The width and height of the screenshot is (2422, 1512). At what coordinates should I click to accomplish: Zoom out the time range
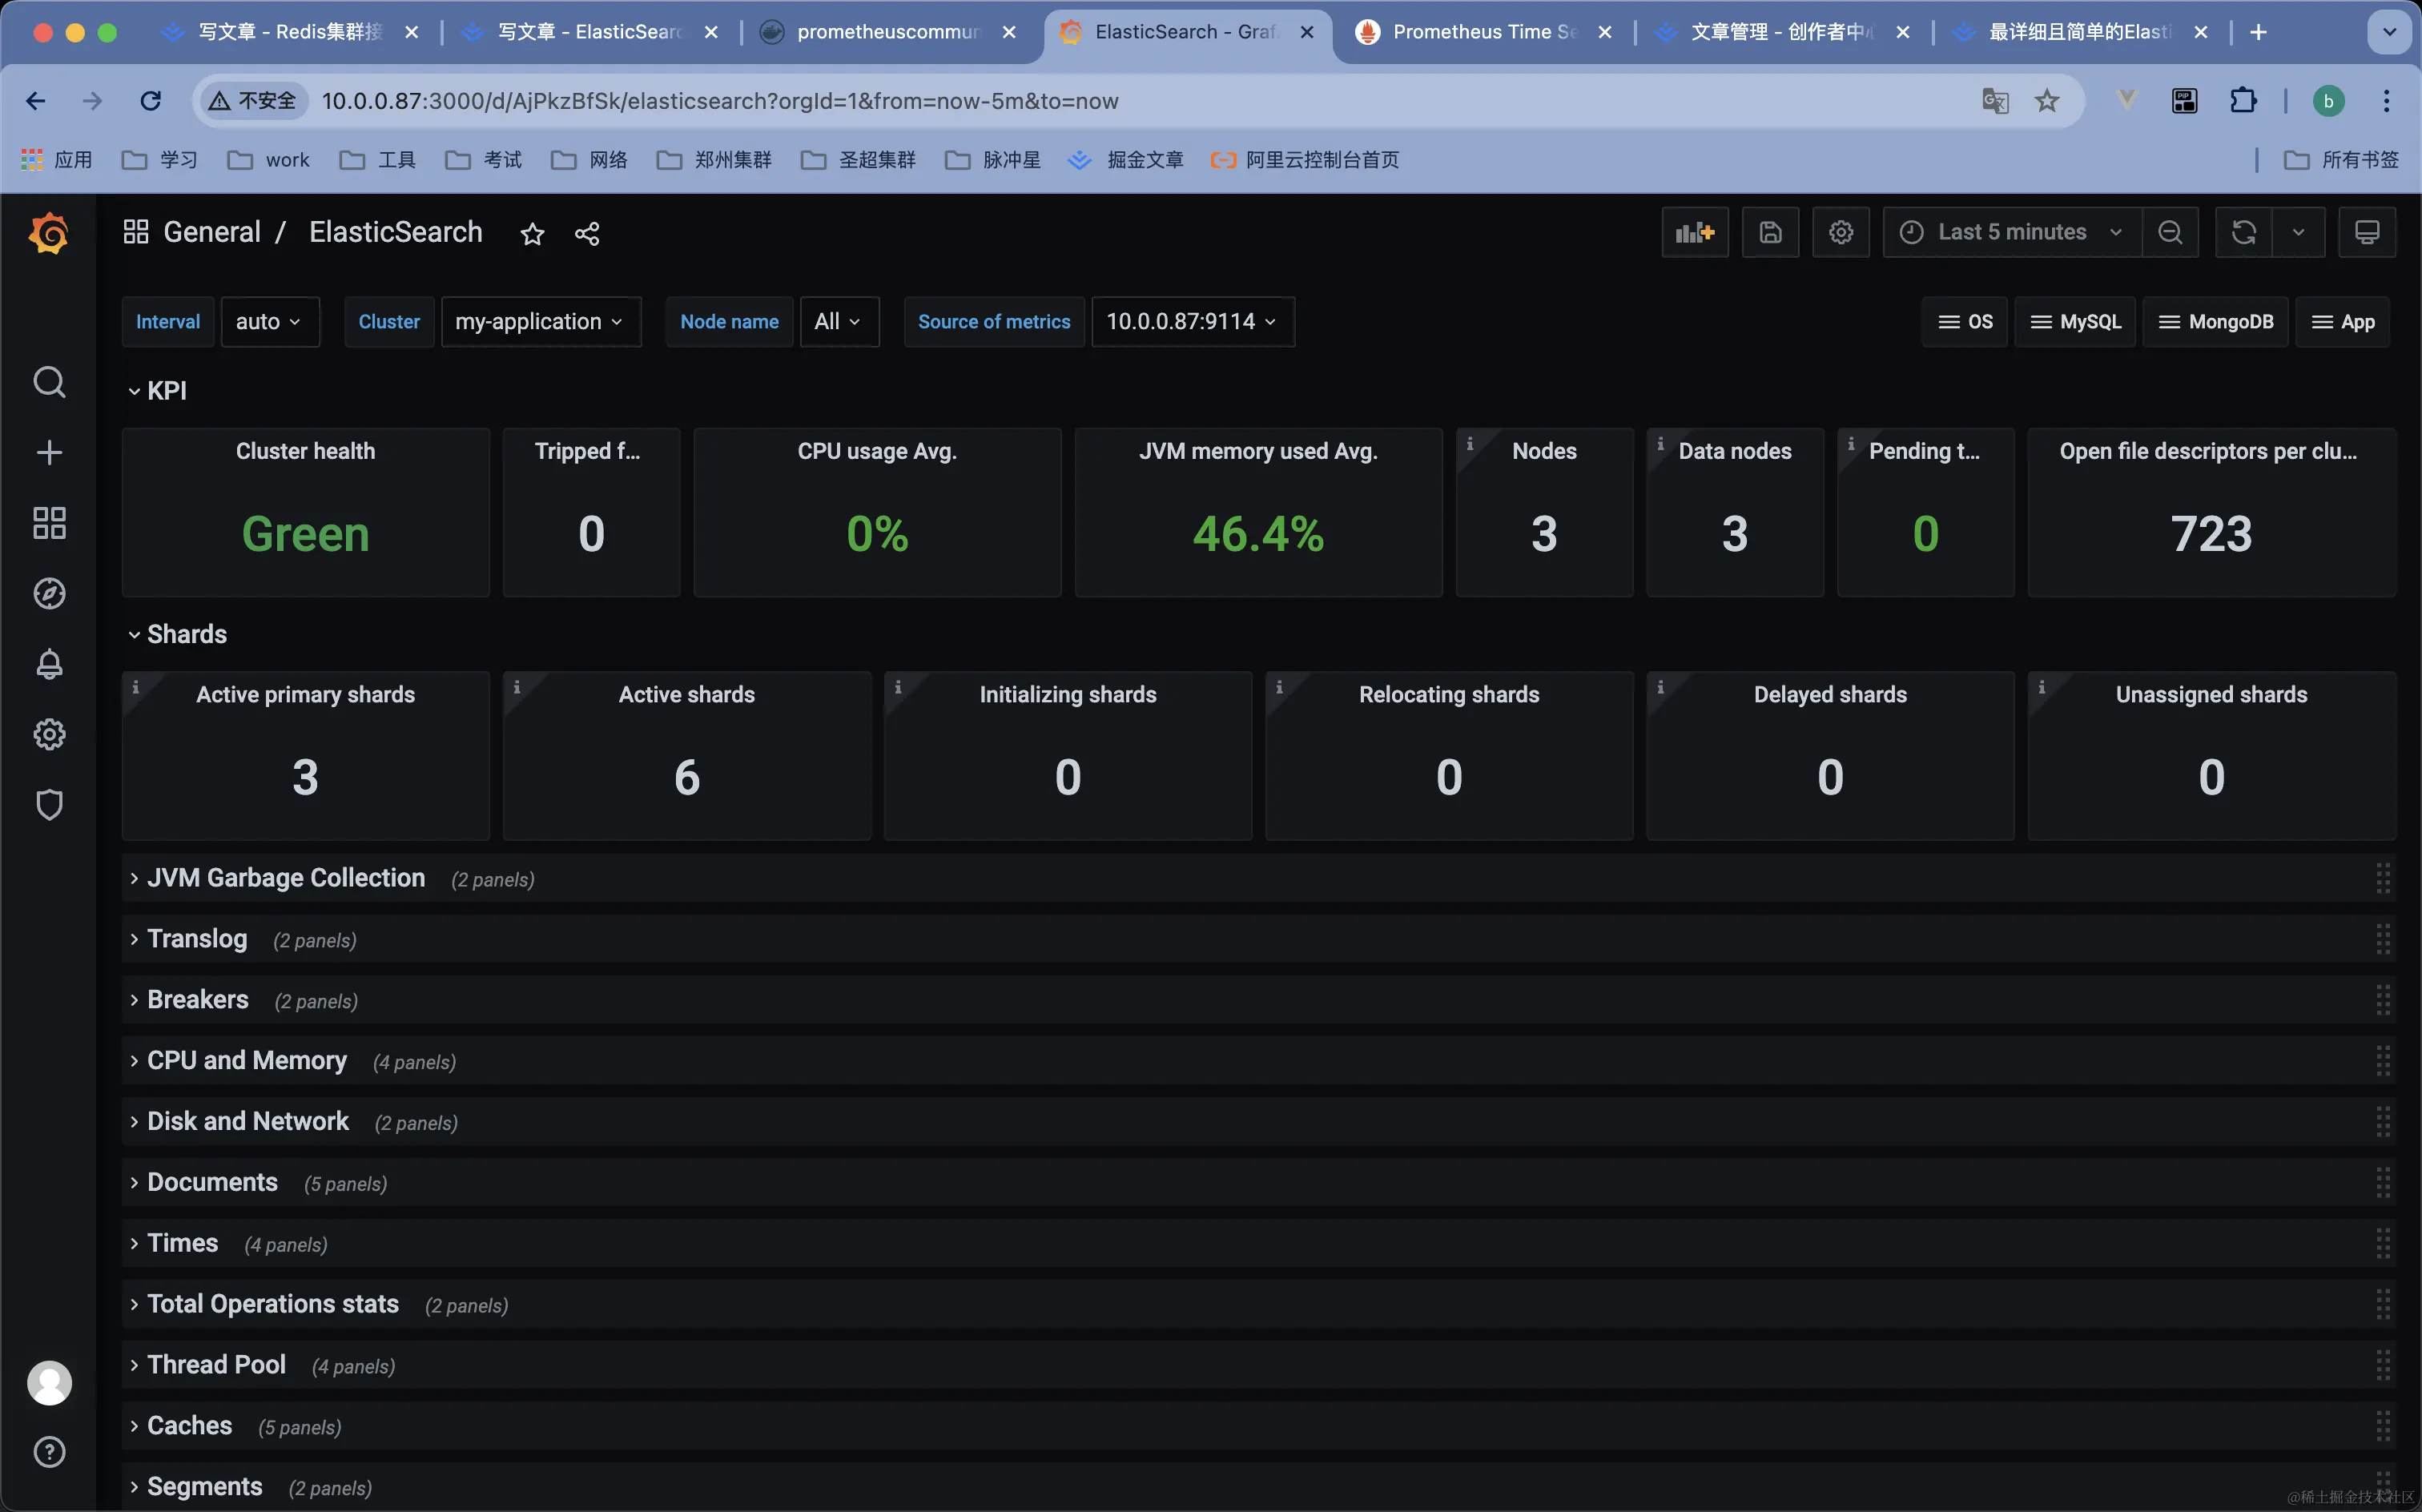tap(2170, 233)
